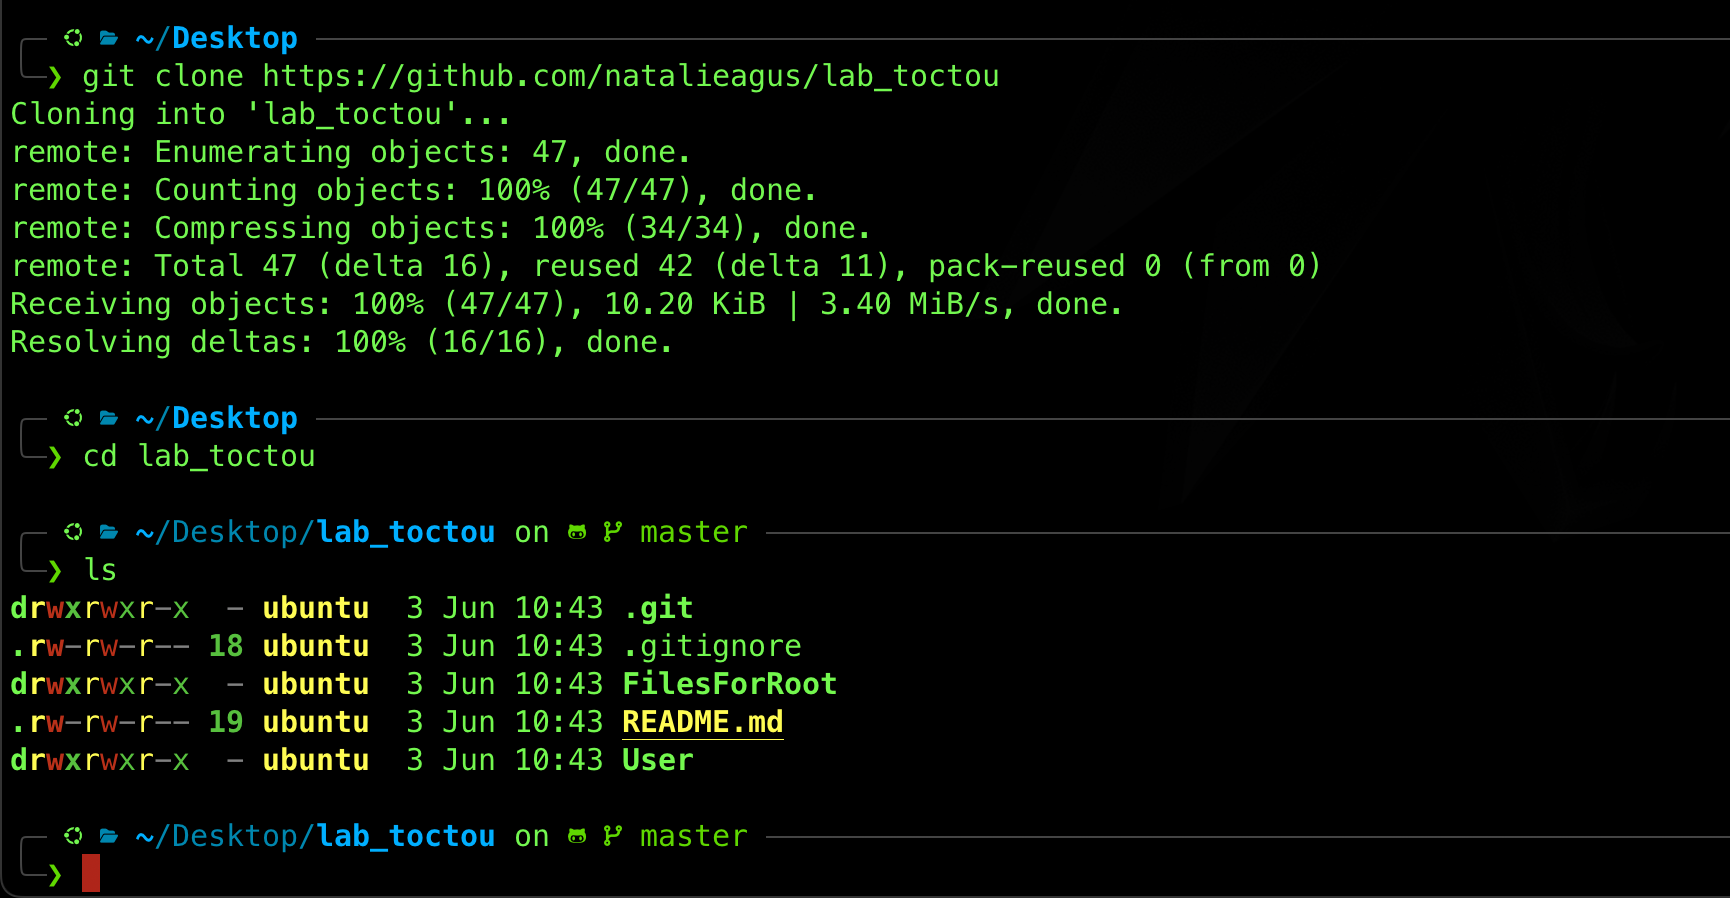The image size is (1730, 898).
Task: Click the bold lab_toctou path in last prompt
Action: [406, 836]
